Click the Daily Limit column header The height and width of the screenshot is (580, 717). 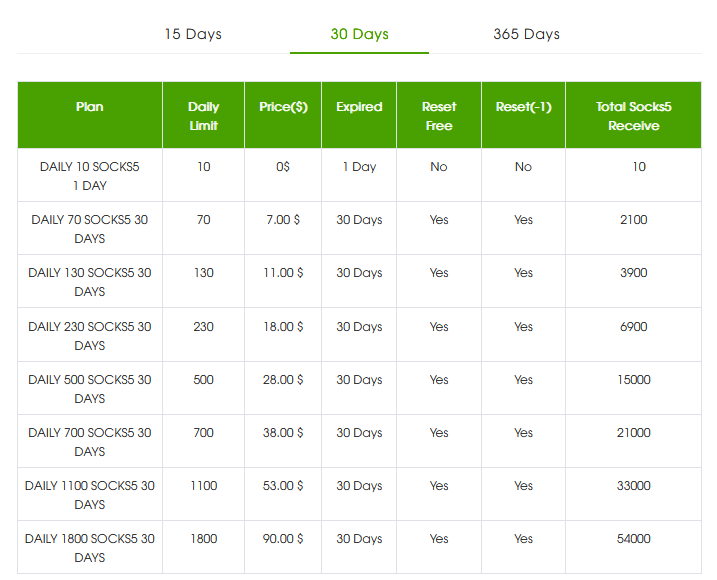point(203,116)
